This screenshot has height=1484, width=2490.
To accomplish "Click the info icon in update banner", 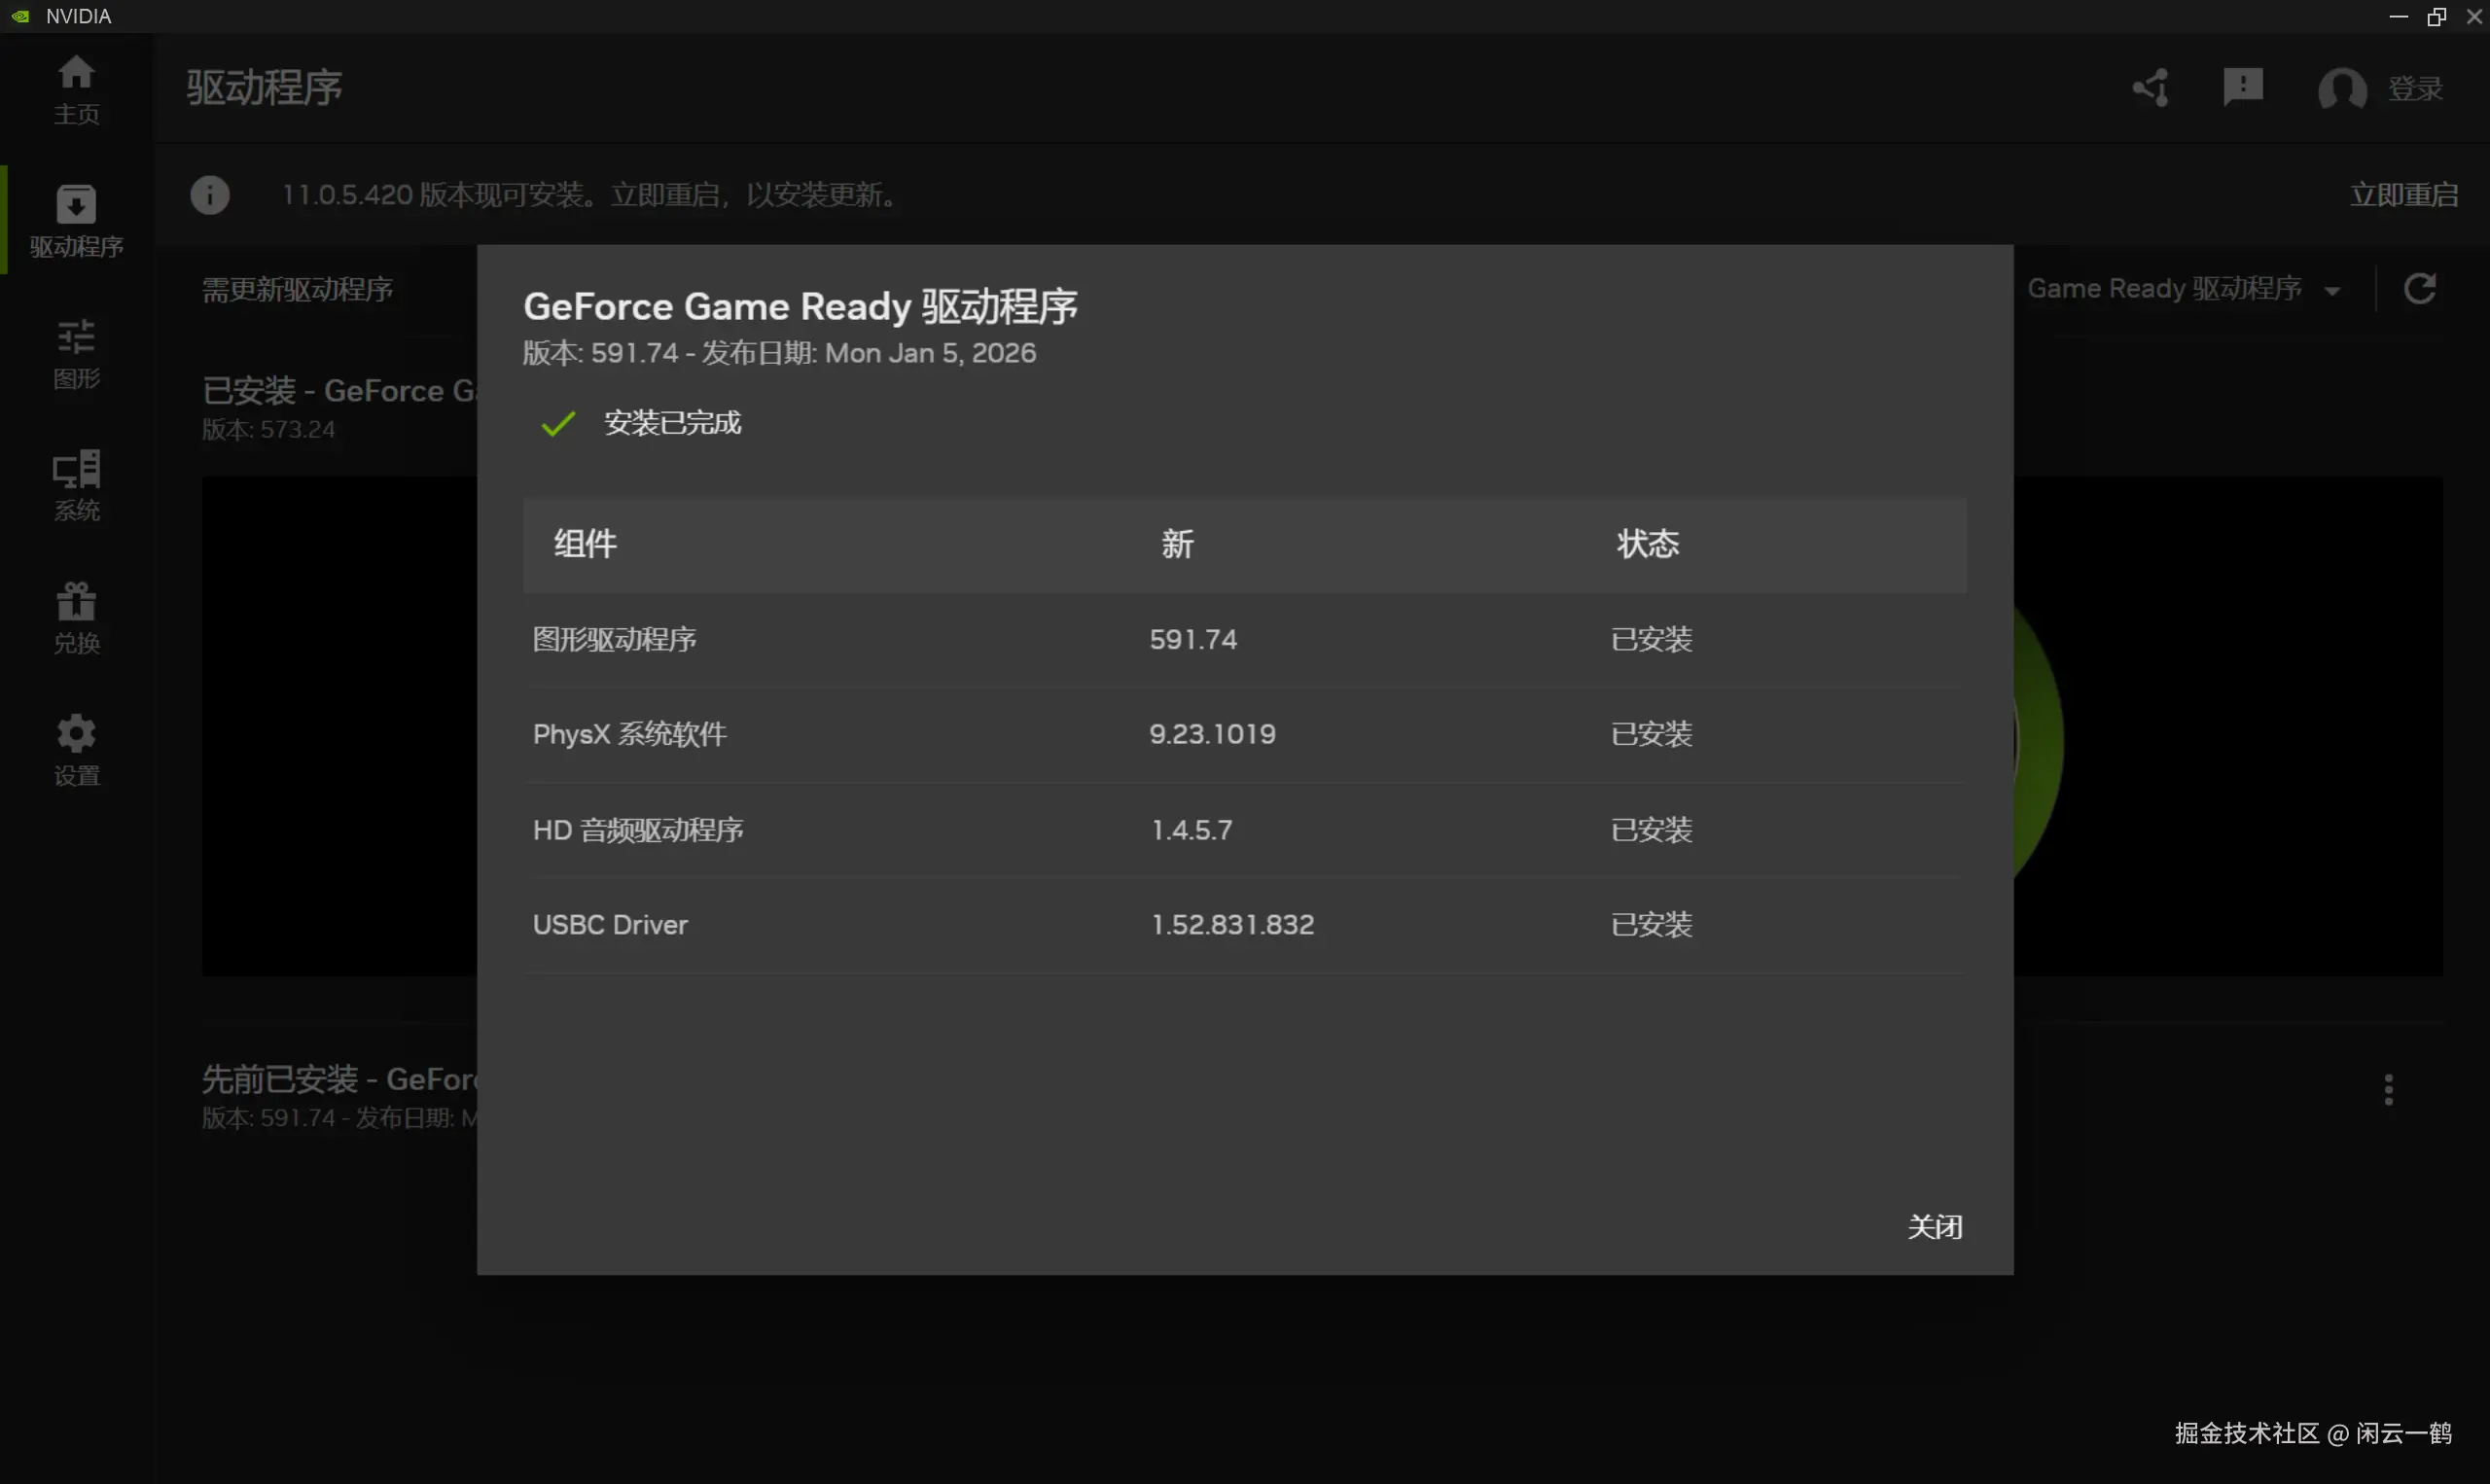I will tap(210, 194).
